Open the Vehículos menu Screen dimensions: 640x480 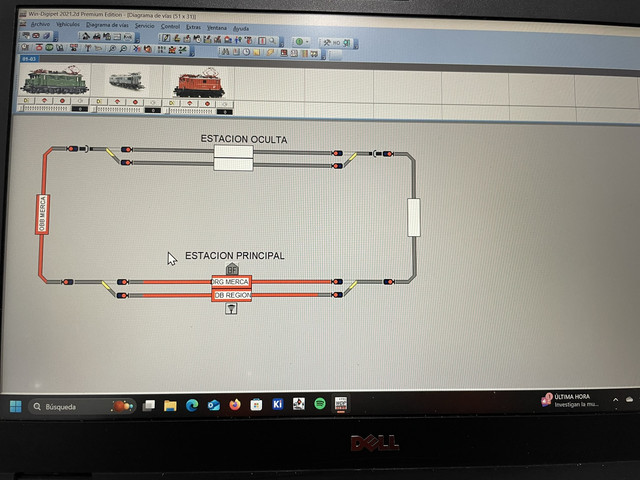pyautogui.click(x=68, y=24)
